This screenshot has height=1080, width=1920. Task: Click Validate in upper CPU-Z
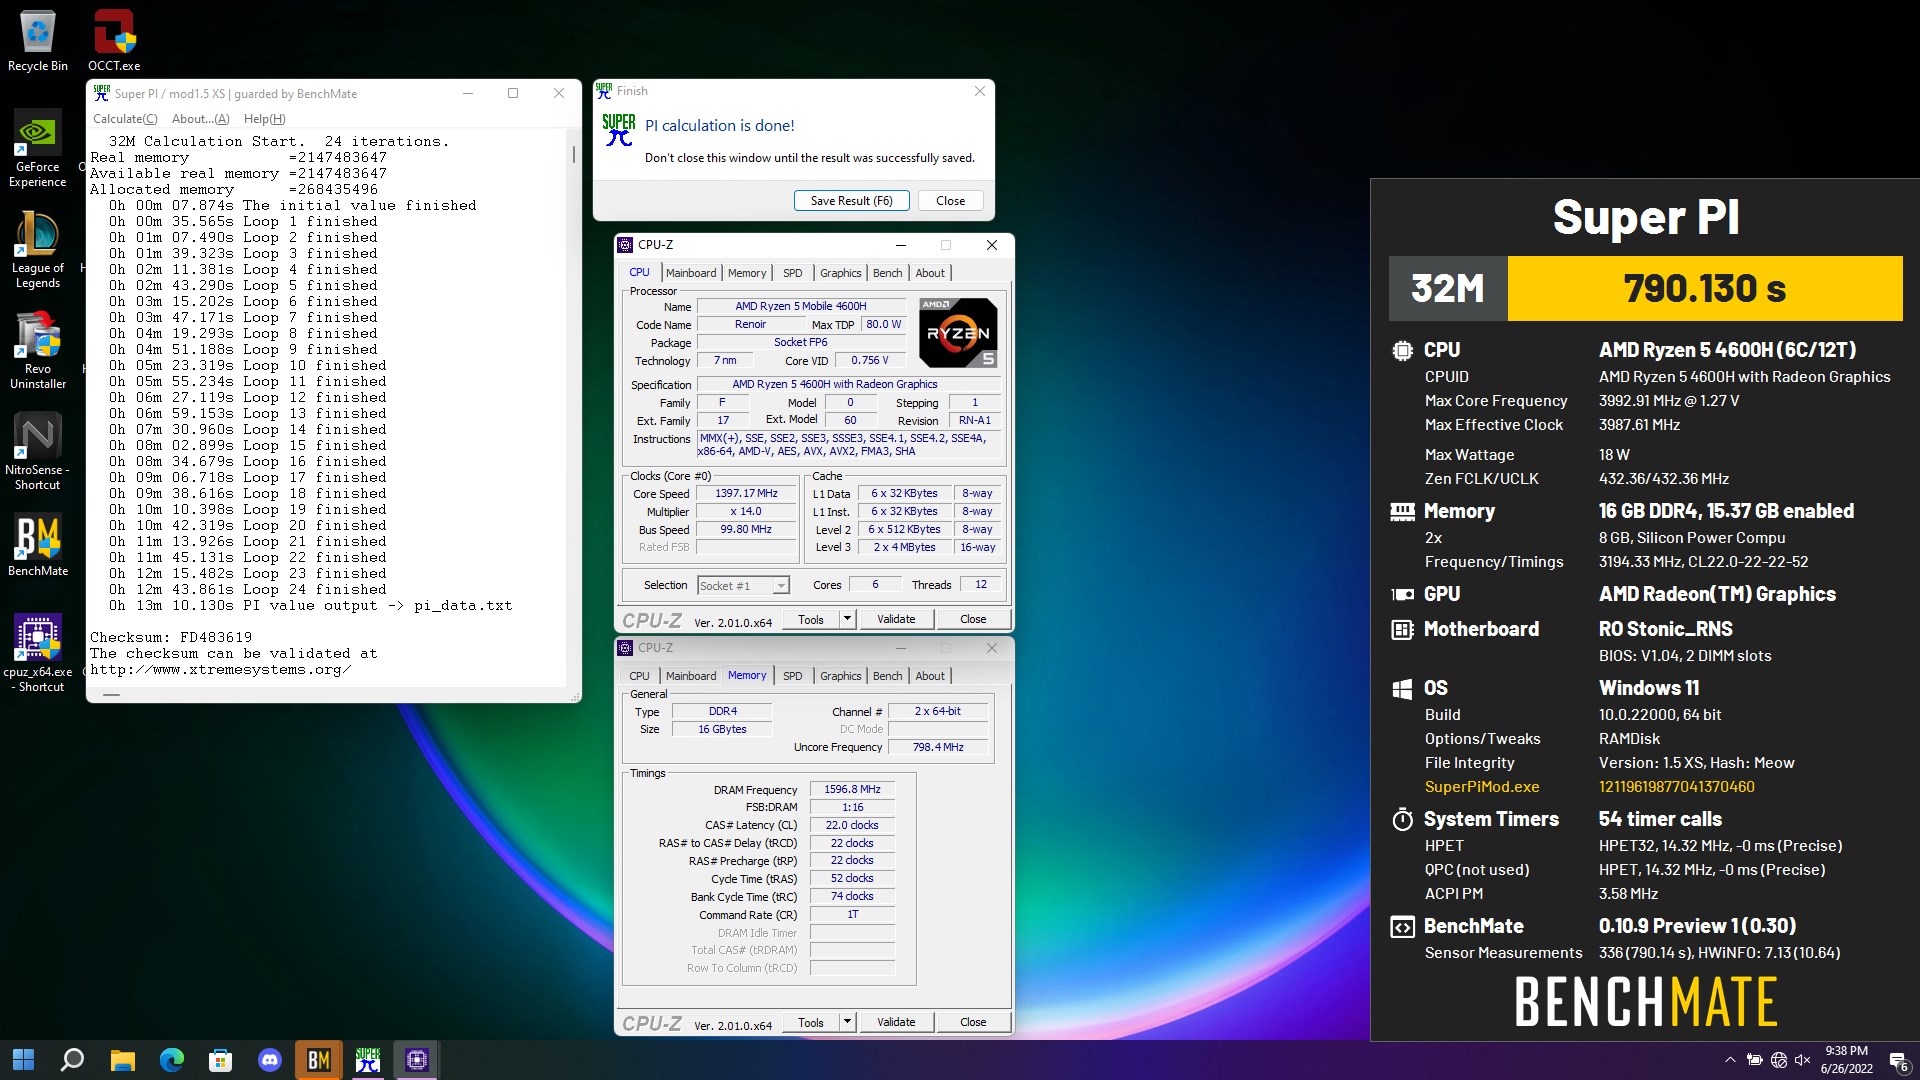(x=896, y=619)
